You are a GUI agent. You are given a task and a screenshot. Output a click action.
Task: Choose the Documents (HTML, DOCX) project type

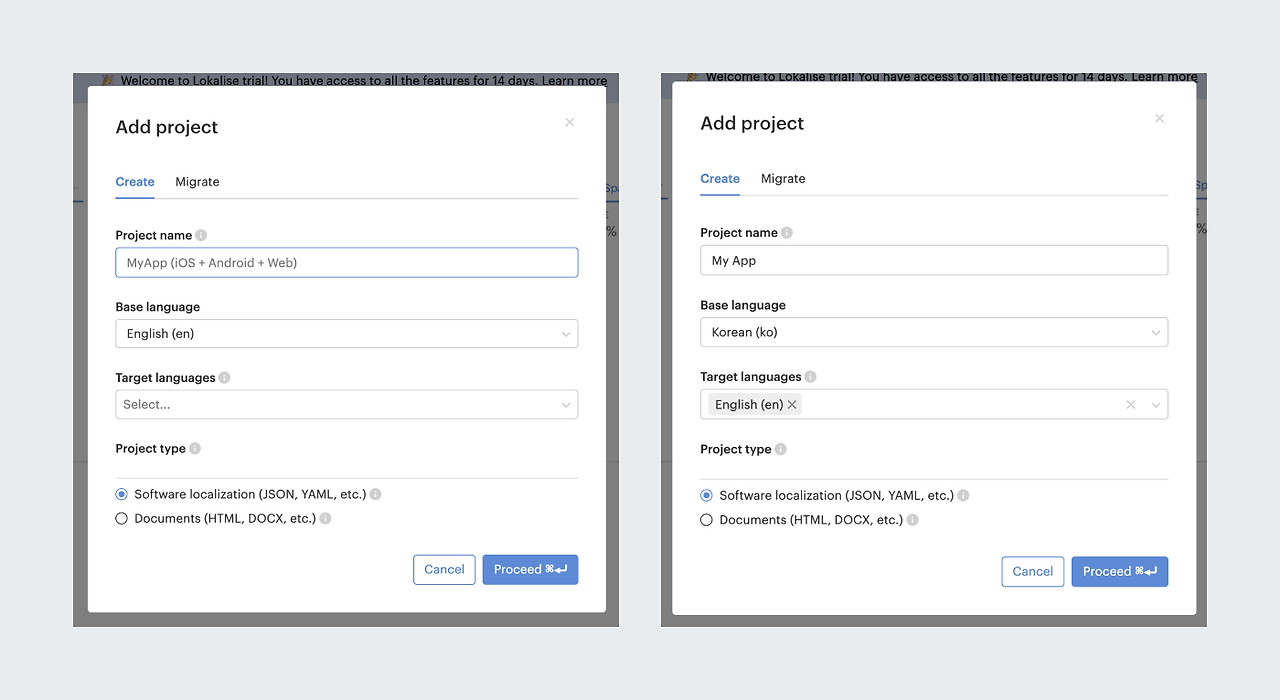[121, 518]
